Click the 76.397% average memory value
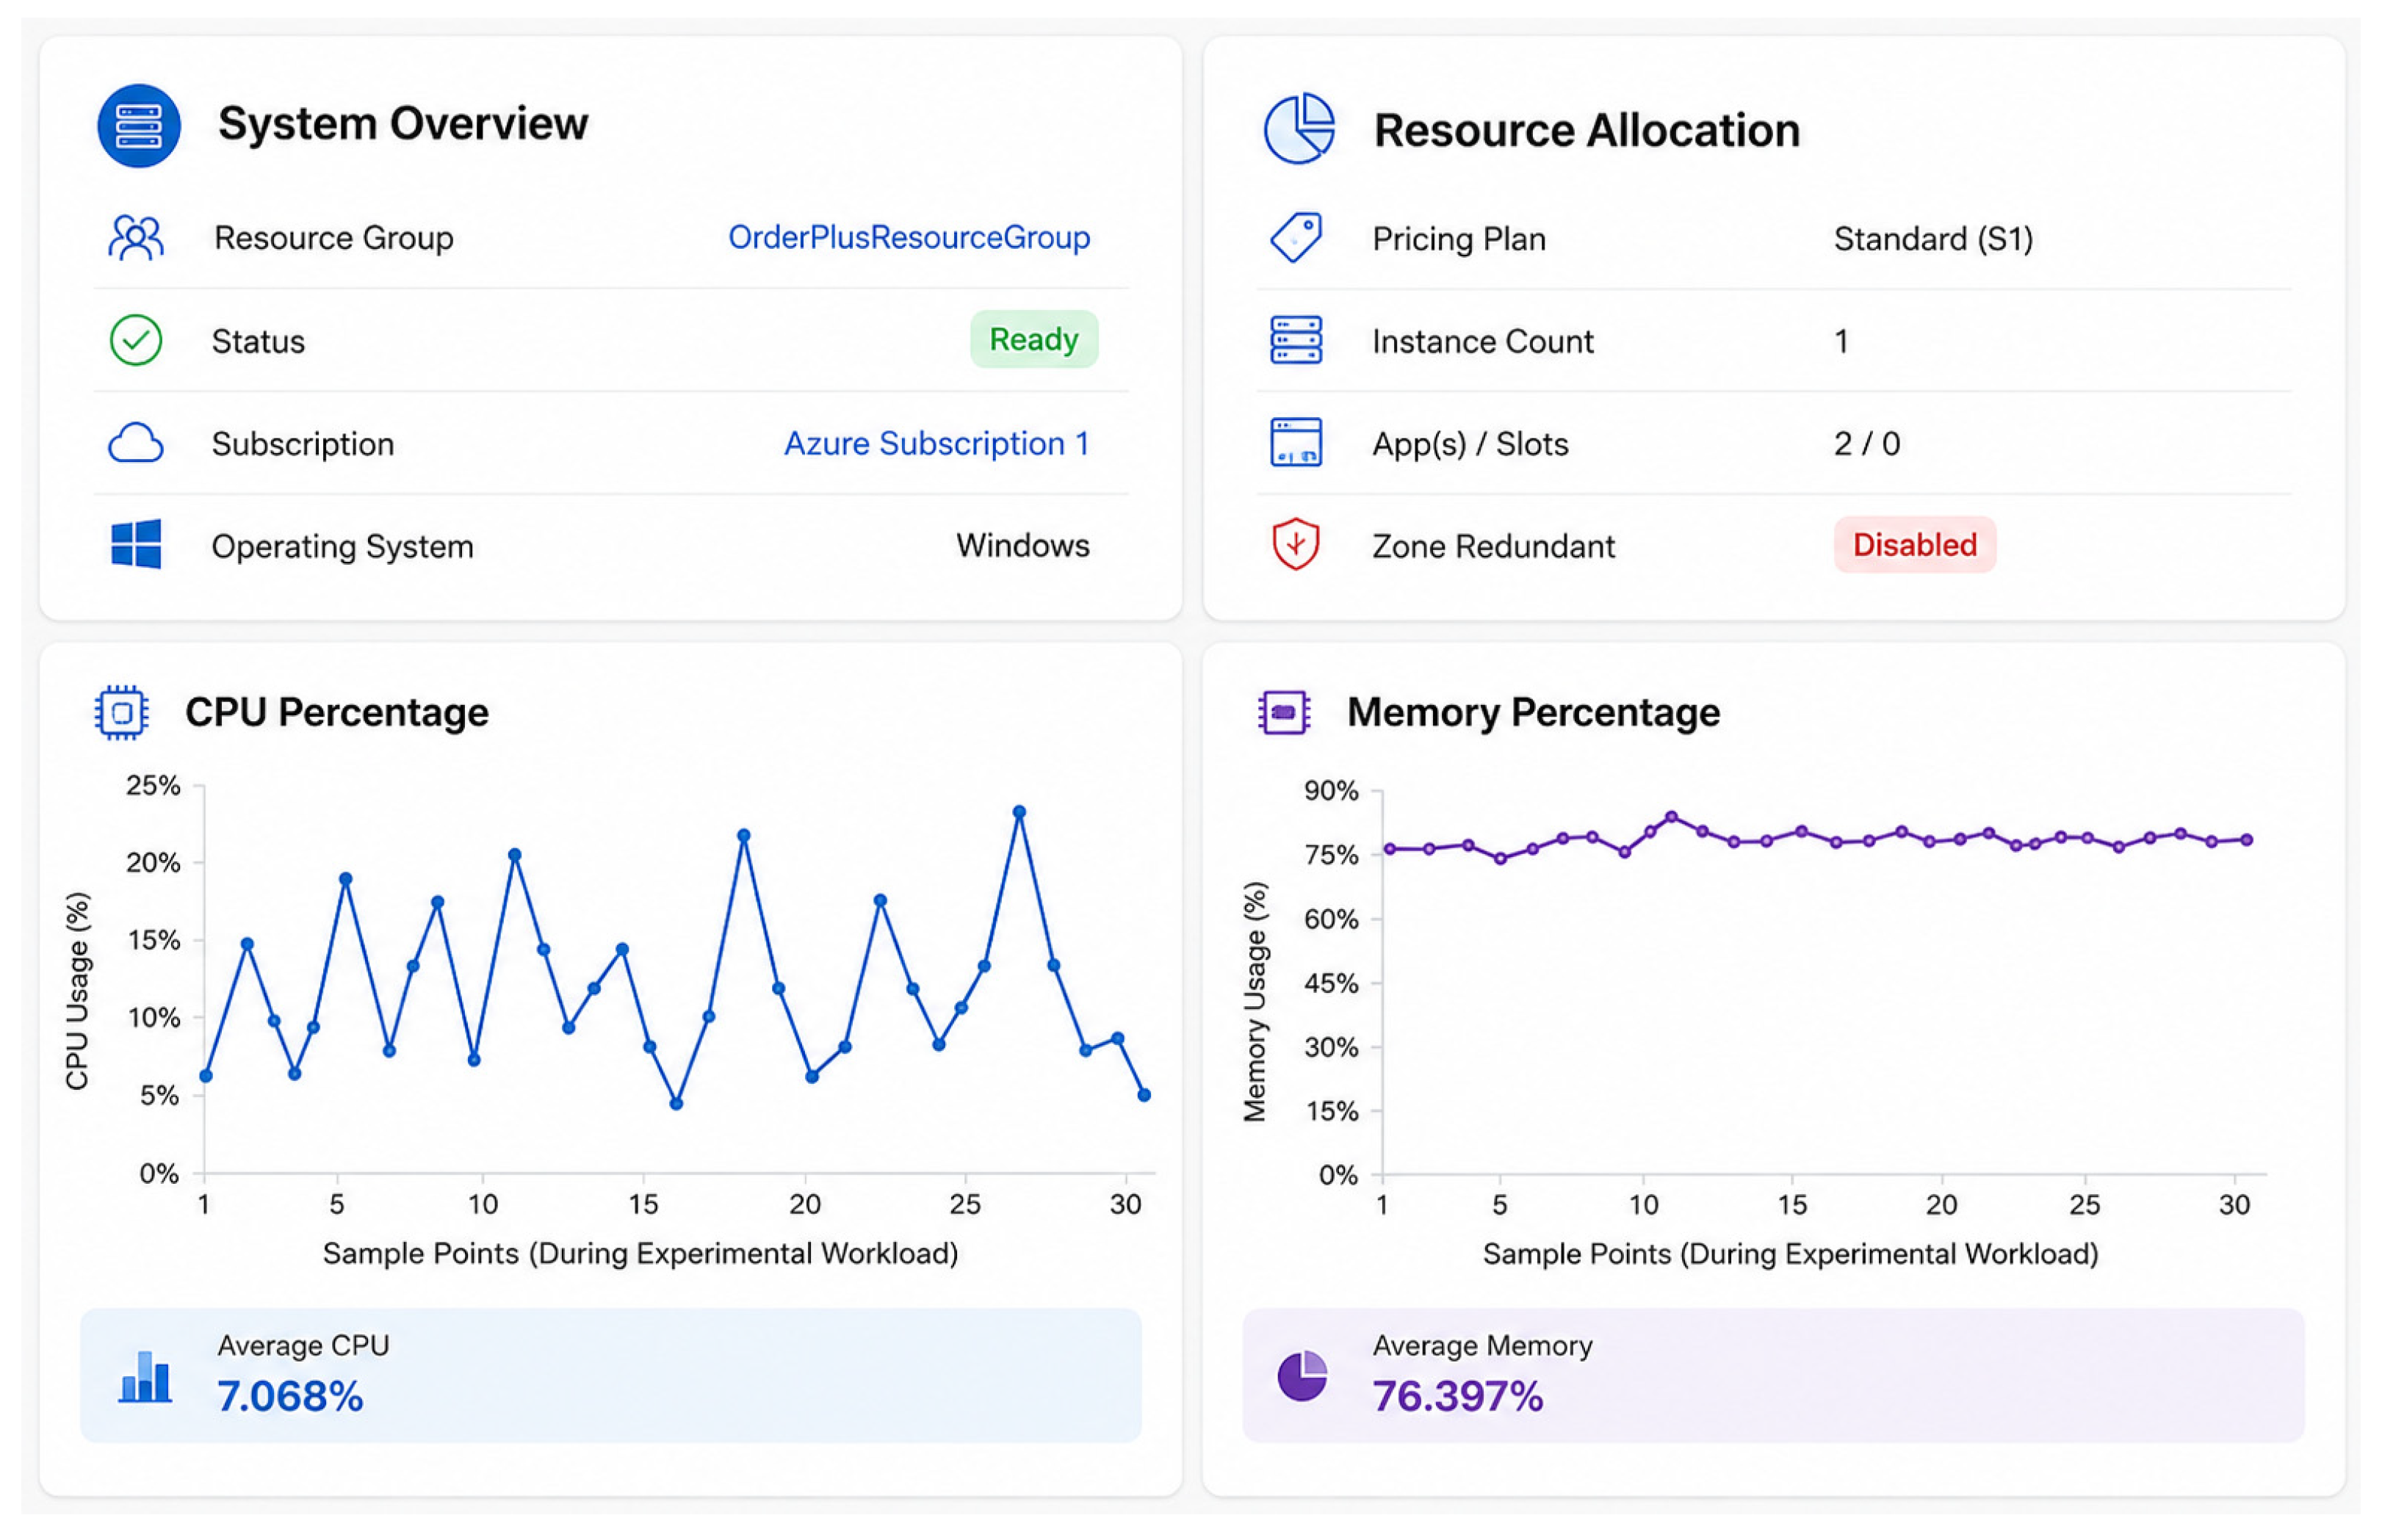This screenshot has height=1540, width=2382. (1458, 1397)
